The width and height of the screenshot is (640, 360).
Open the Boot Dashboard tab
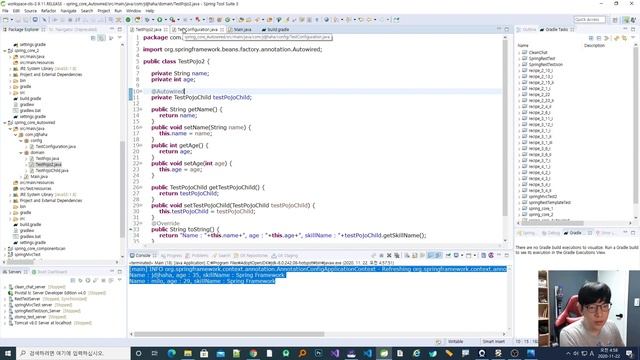click(x=49, y=272)
